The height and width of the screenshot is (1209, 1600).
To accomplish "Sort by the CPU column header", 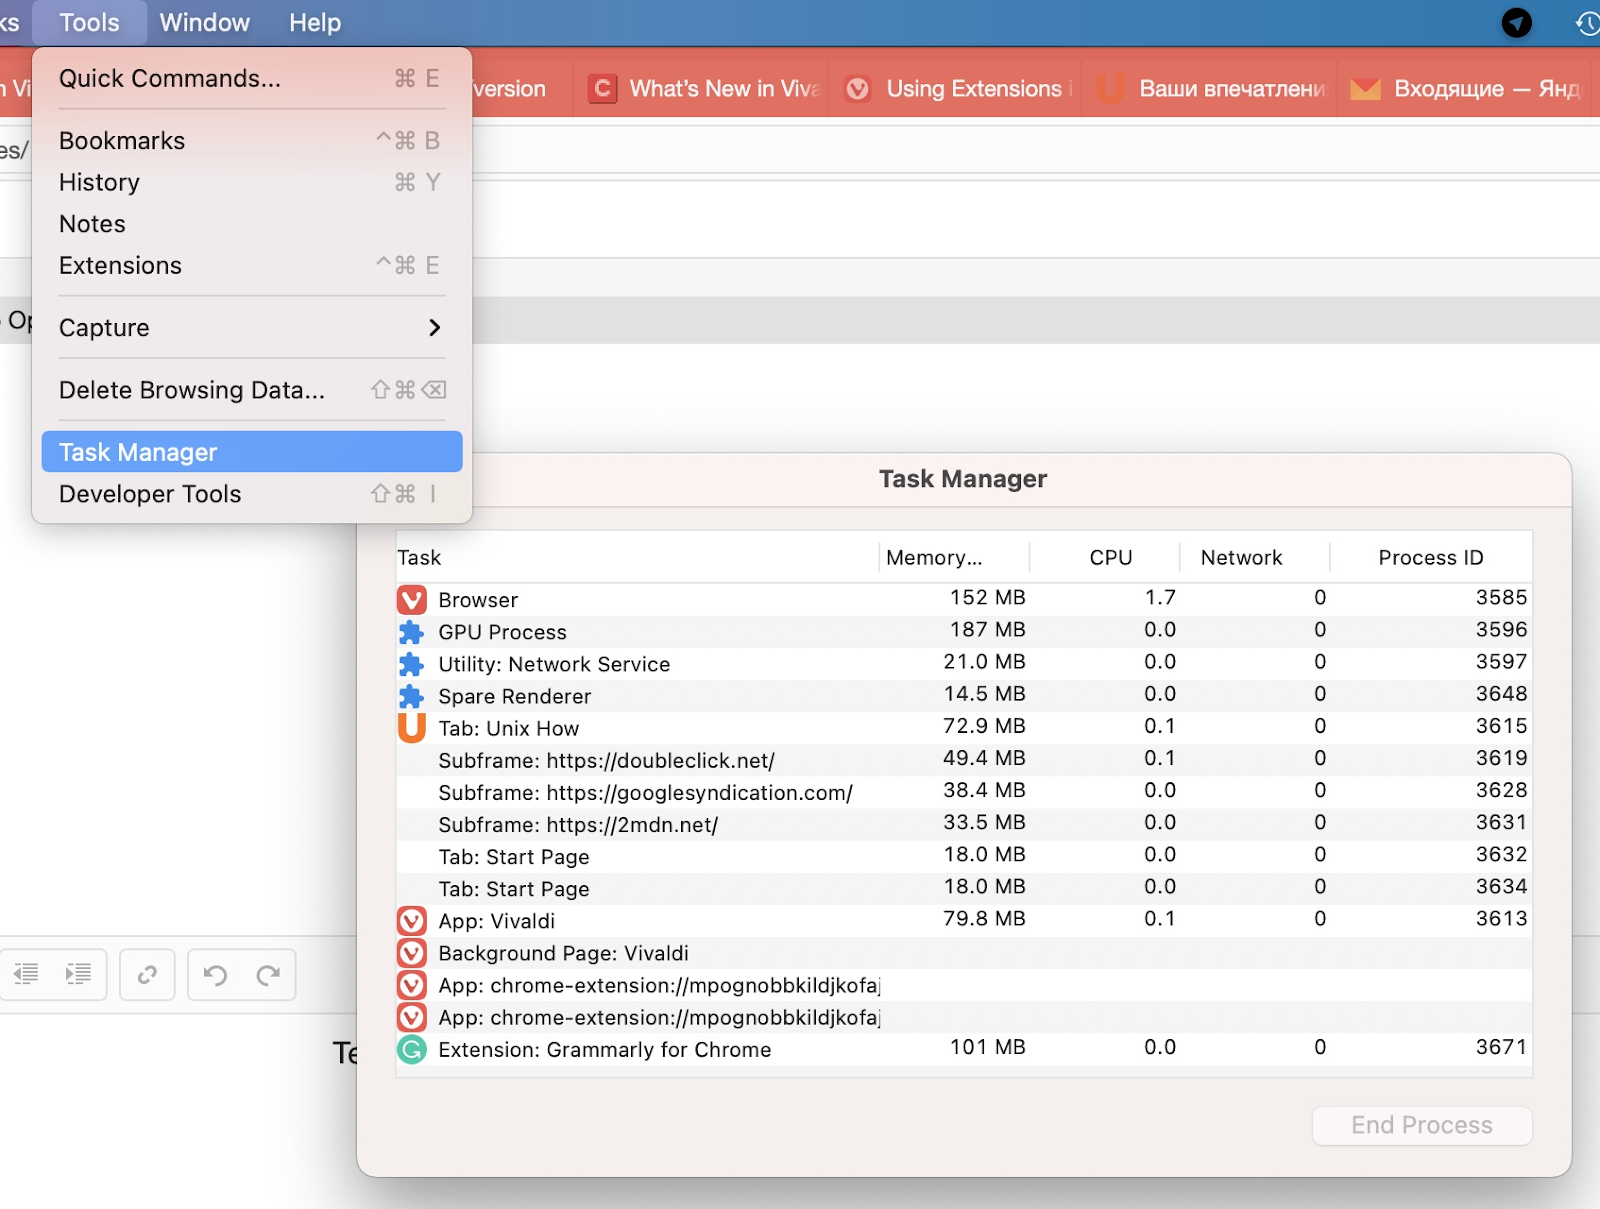I will (x=1105, y=557).
